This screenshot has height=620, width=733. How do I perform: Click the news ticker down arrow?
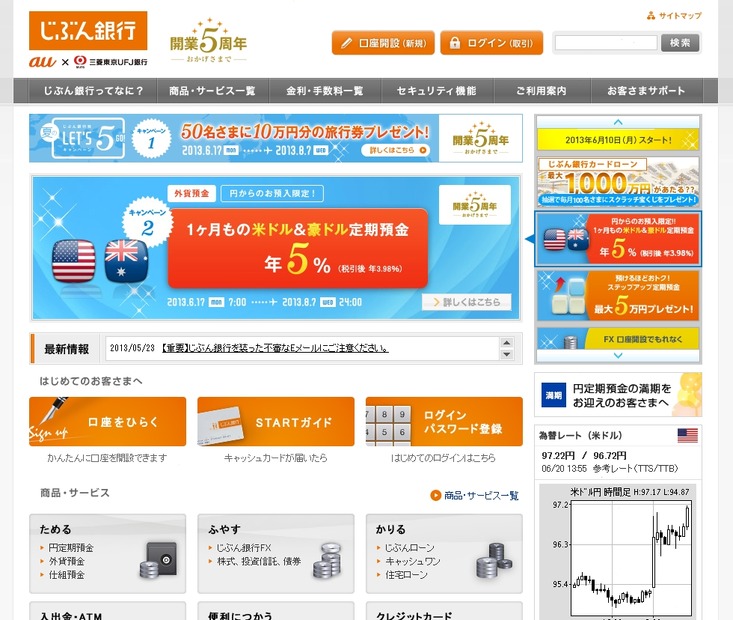tap(507, 354)
